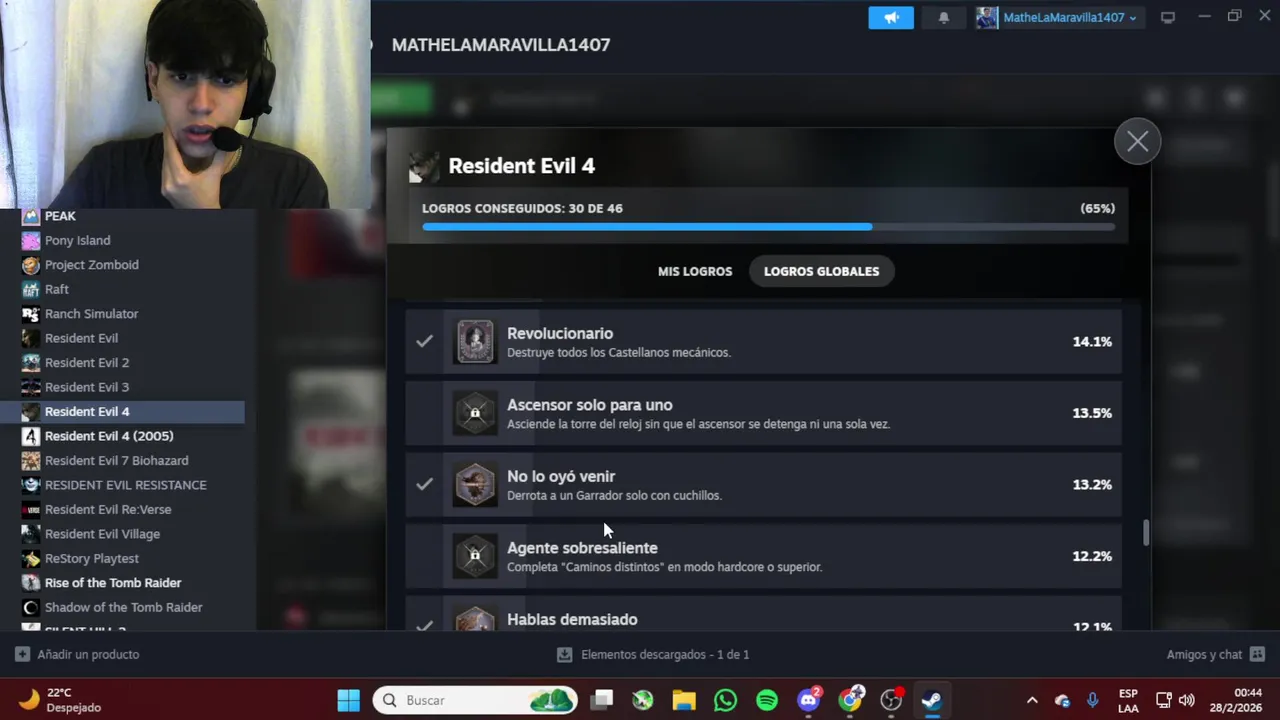Screen dimensions: 1280x720
Task: Click the Revolucionario row 14.1% value
Action: 1092,342
